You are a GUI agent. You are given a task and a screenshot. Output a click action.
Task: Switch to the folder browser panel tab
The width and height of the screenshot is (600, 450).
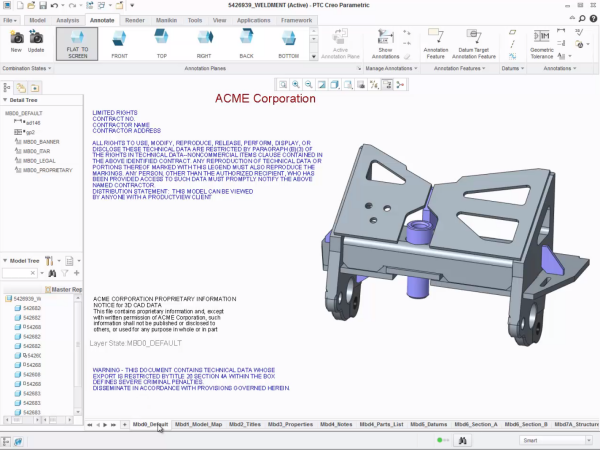click(21, 88)
